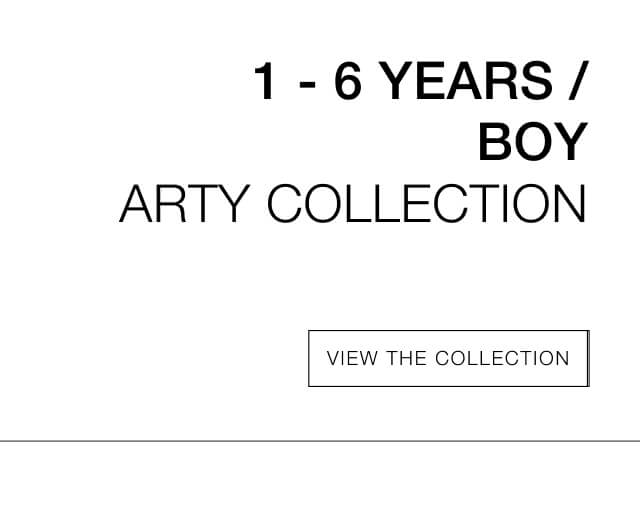640x510 pixels.
Task: Click the dash between 1 and 6
Action: click(307, 84)
